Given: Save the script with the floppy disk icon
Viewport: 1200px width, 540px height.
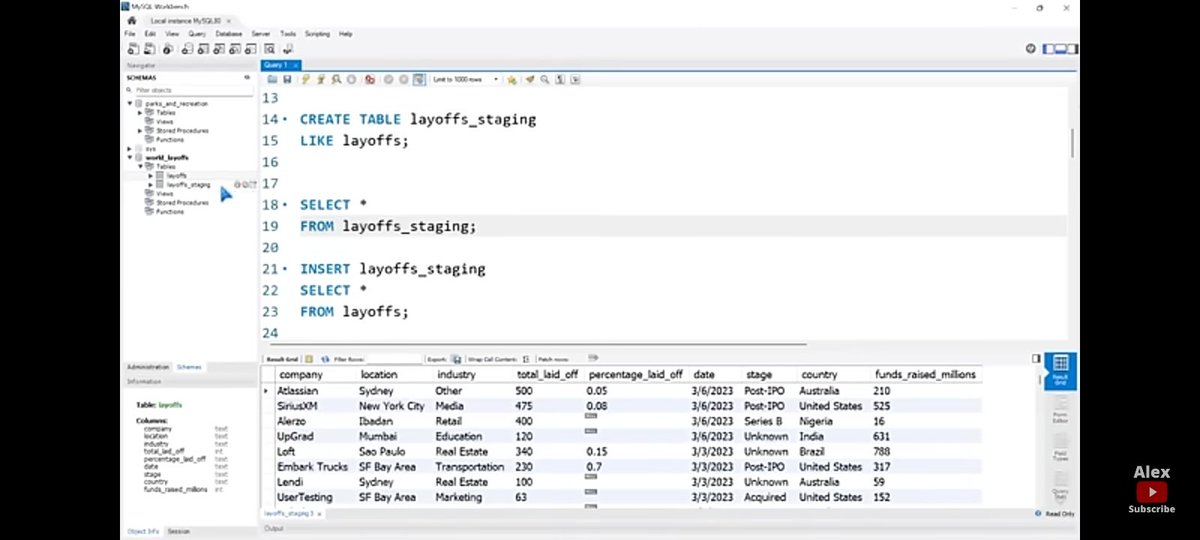Looking at the screenshot, I should pyautogui.click(x=287, y=79).
